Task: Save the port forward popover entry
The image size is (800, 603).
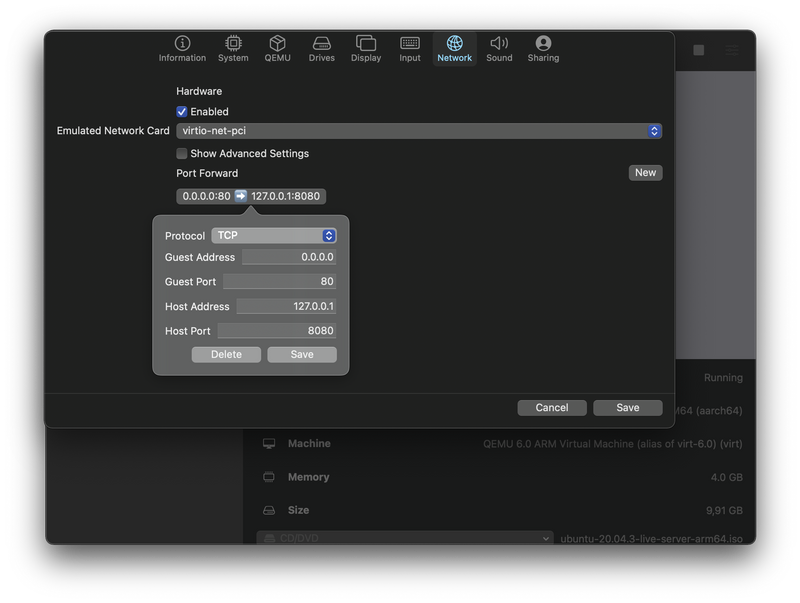Action: [x=302, y=355]
